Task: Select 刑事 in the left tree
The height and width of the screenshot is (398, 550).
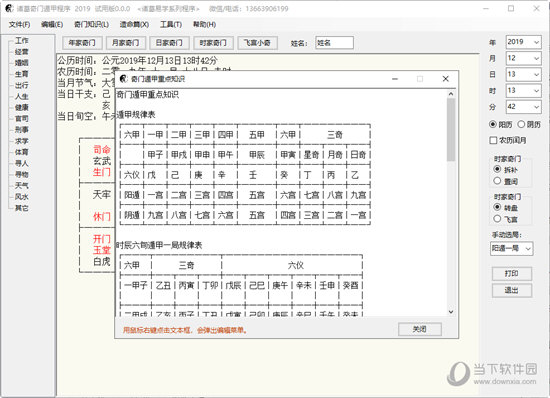Action: coord(22,130)
